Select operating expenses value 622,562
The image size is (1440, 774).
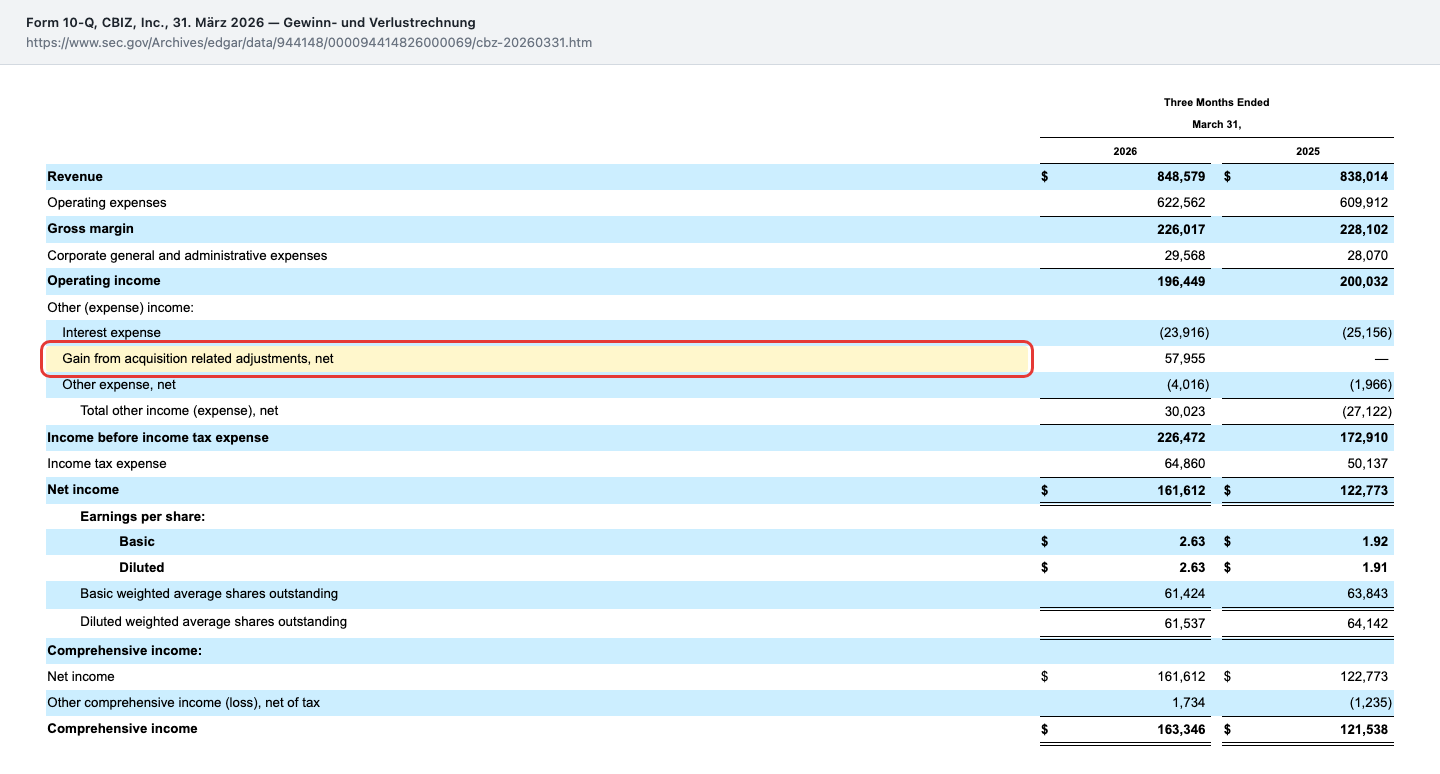tap(1180, 203)
